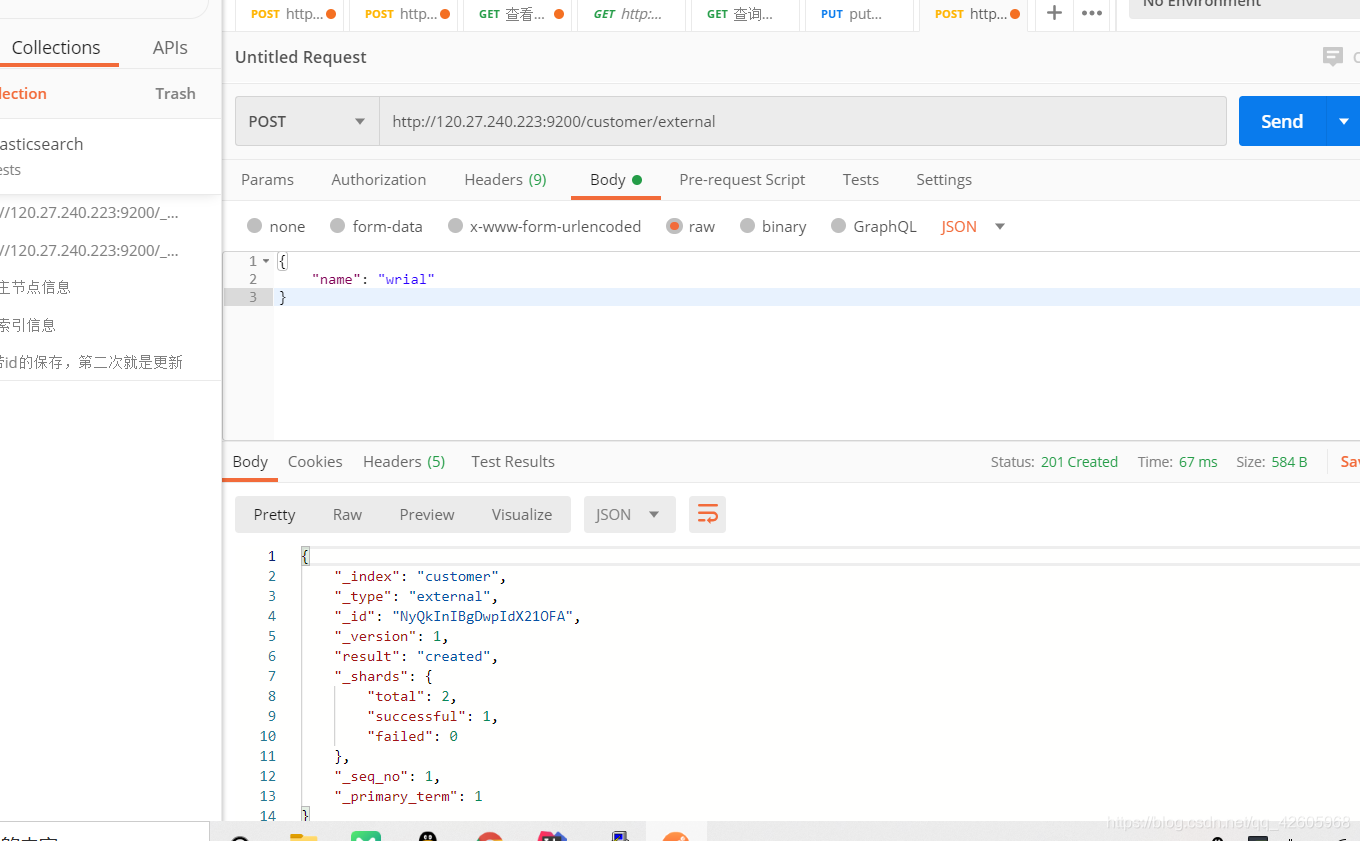The width and height of the screenshot is (1360, 841).
Task: Show response in Raw view
Action: [x=347, y=514]
